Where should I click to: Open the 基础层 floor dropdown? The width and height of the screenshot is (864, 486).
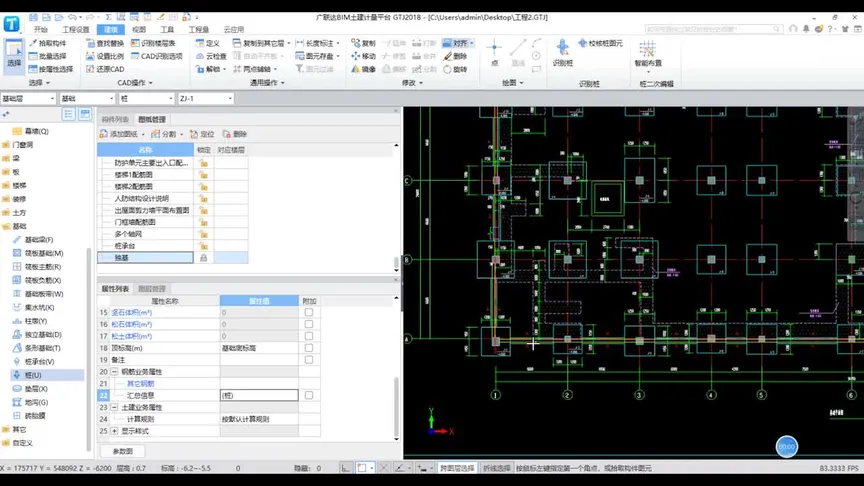click(x=53, y=99)
